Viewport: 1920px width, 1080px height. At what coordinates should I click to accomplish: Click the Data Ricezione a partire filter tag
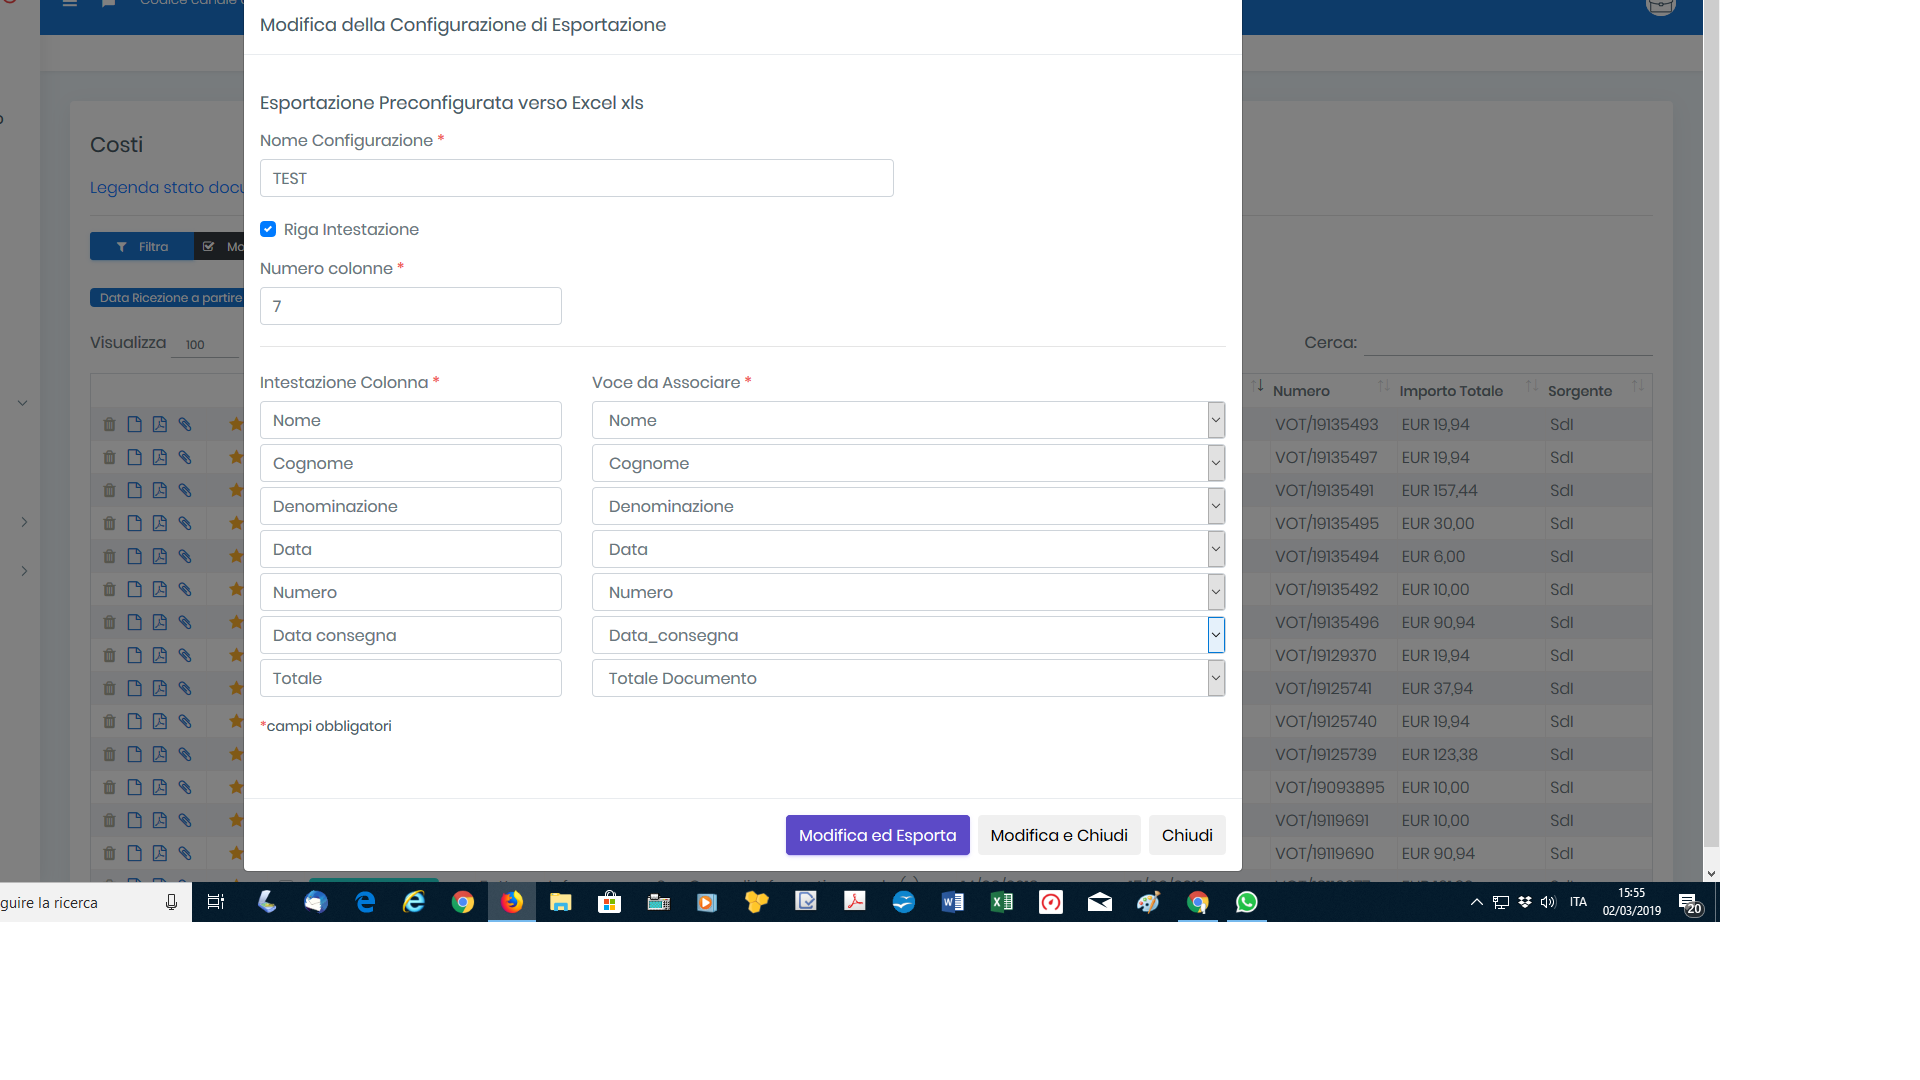pyautogui.click(x=168, y=298)
